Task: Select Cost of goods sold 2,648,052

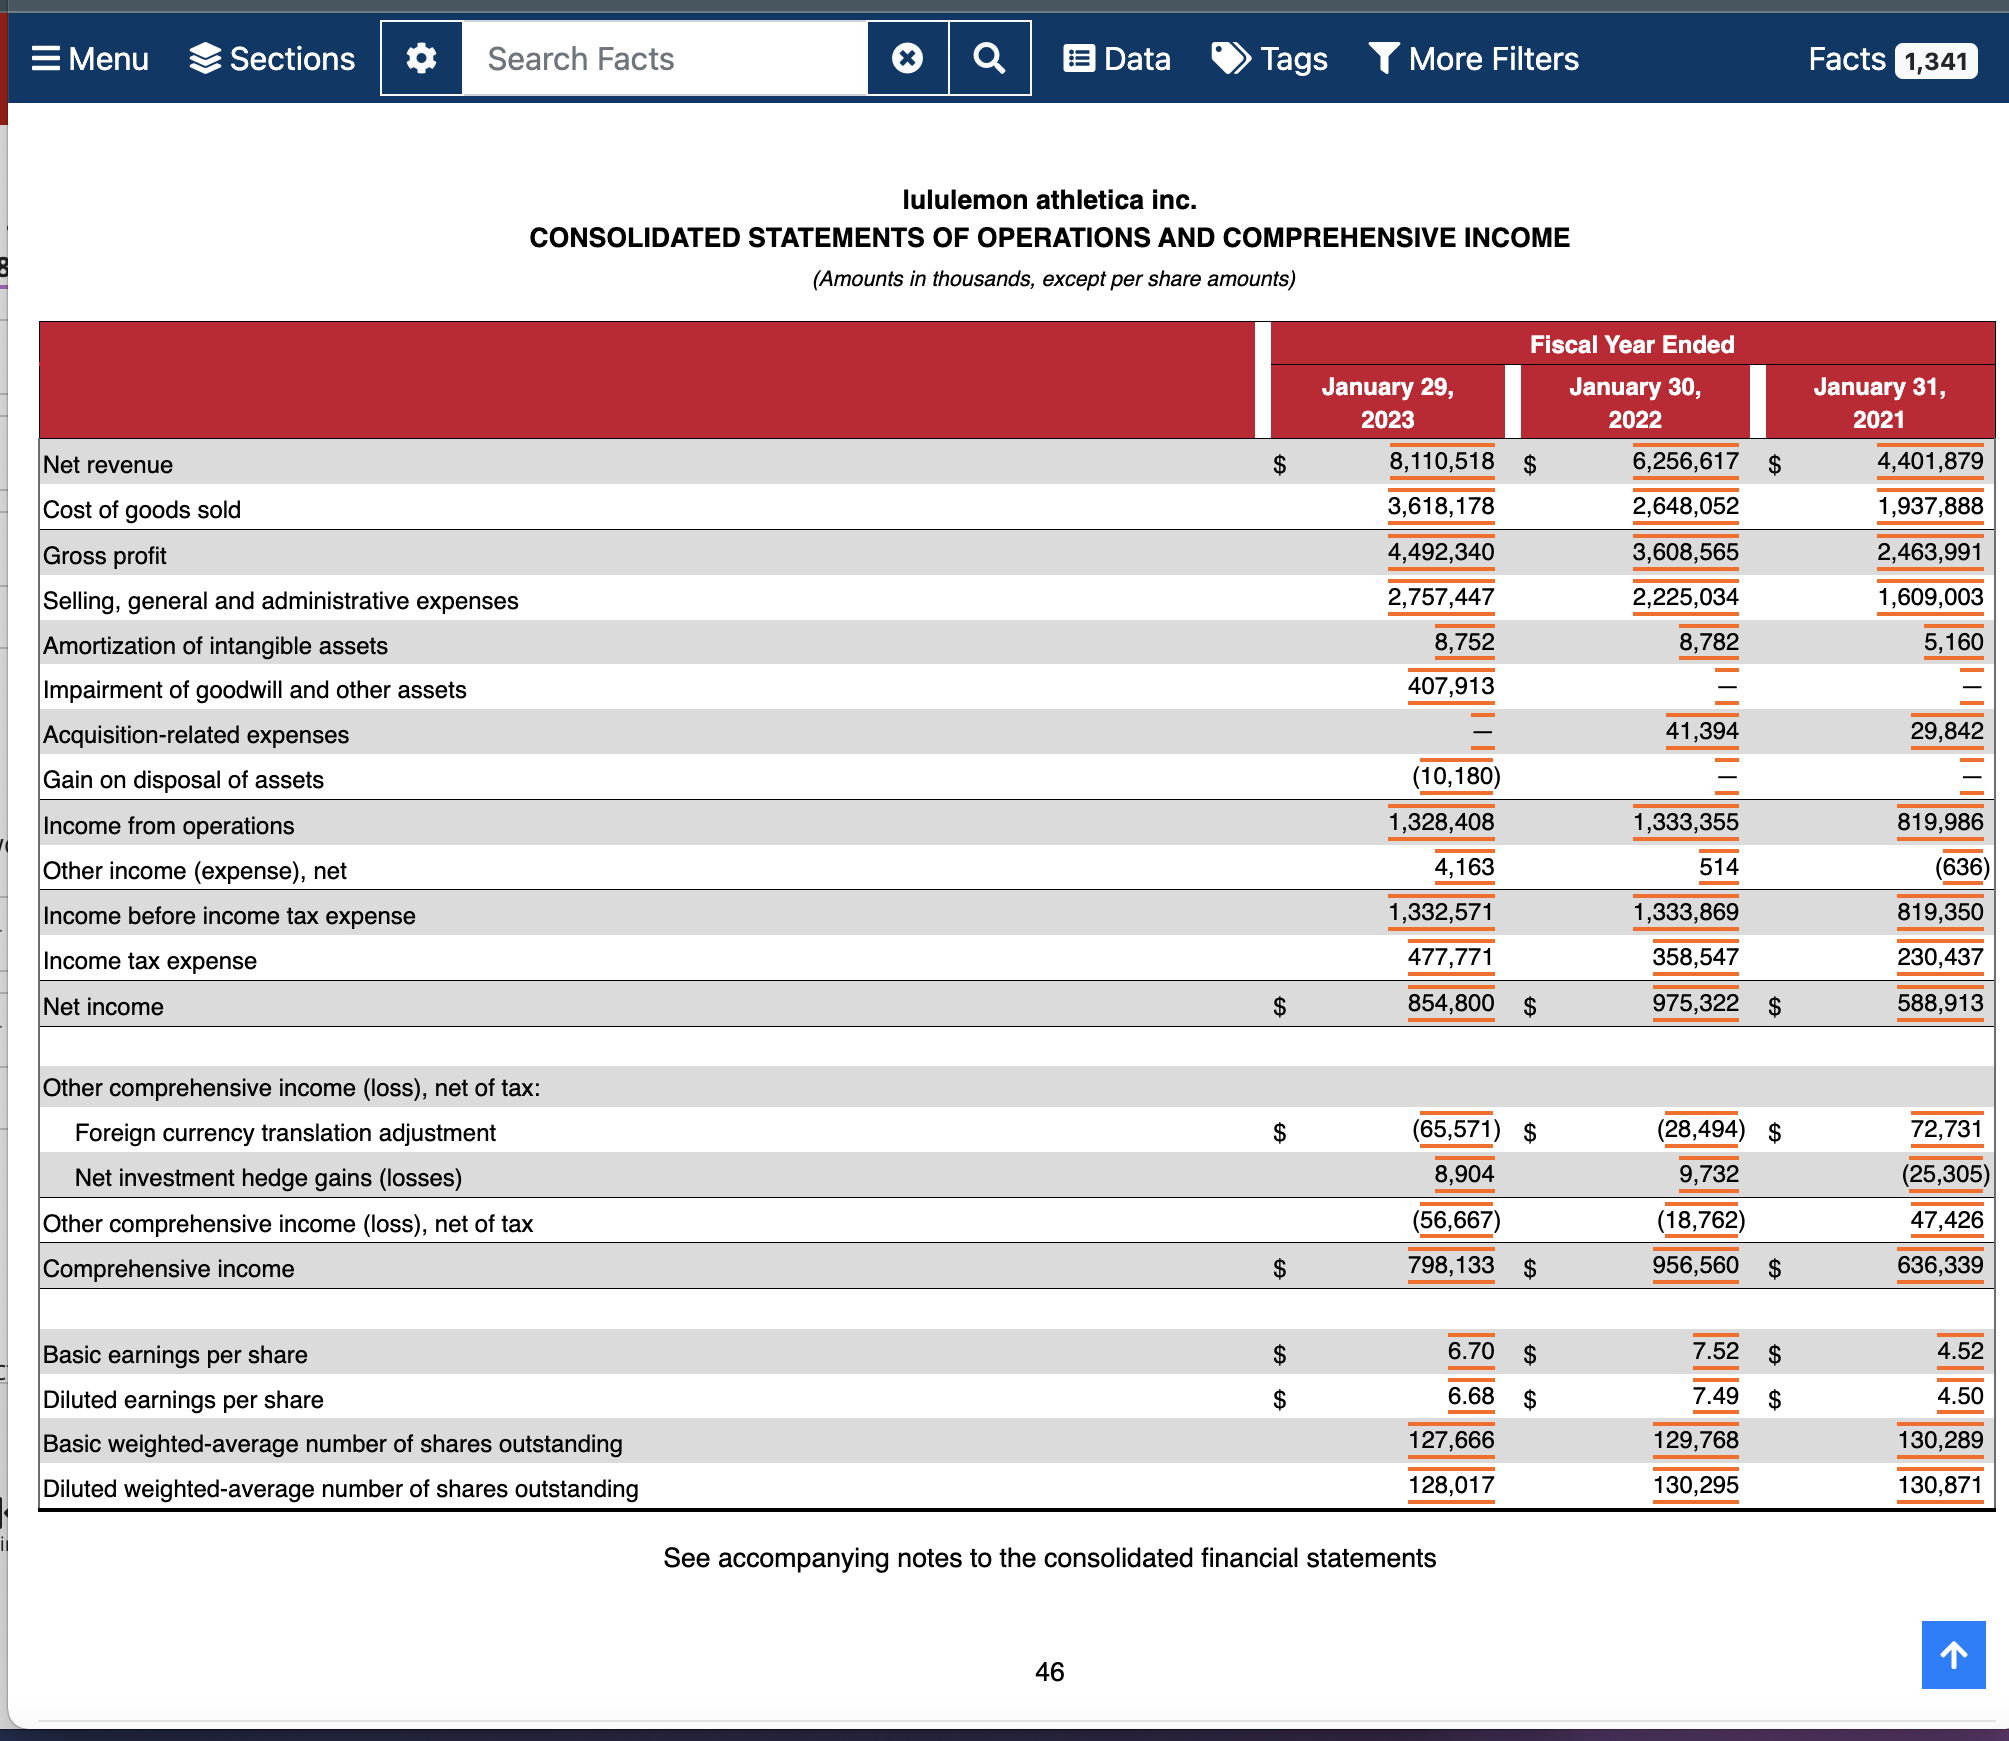Action: click(x=1685, y=506)
